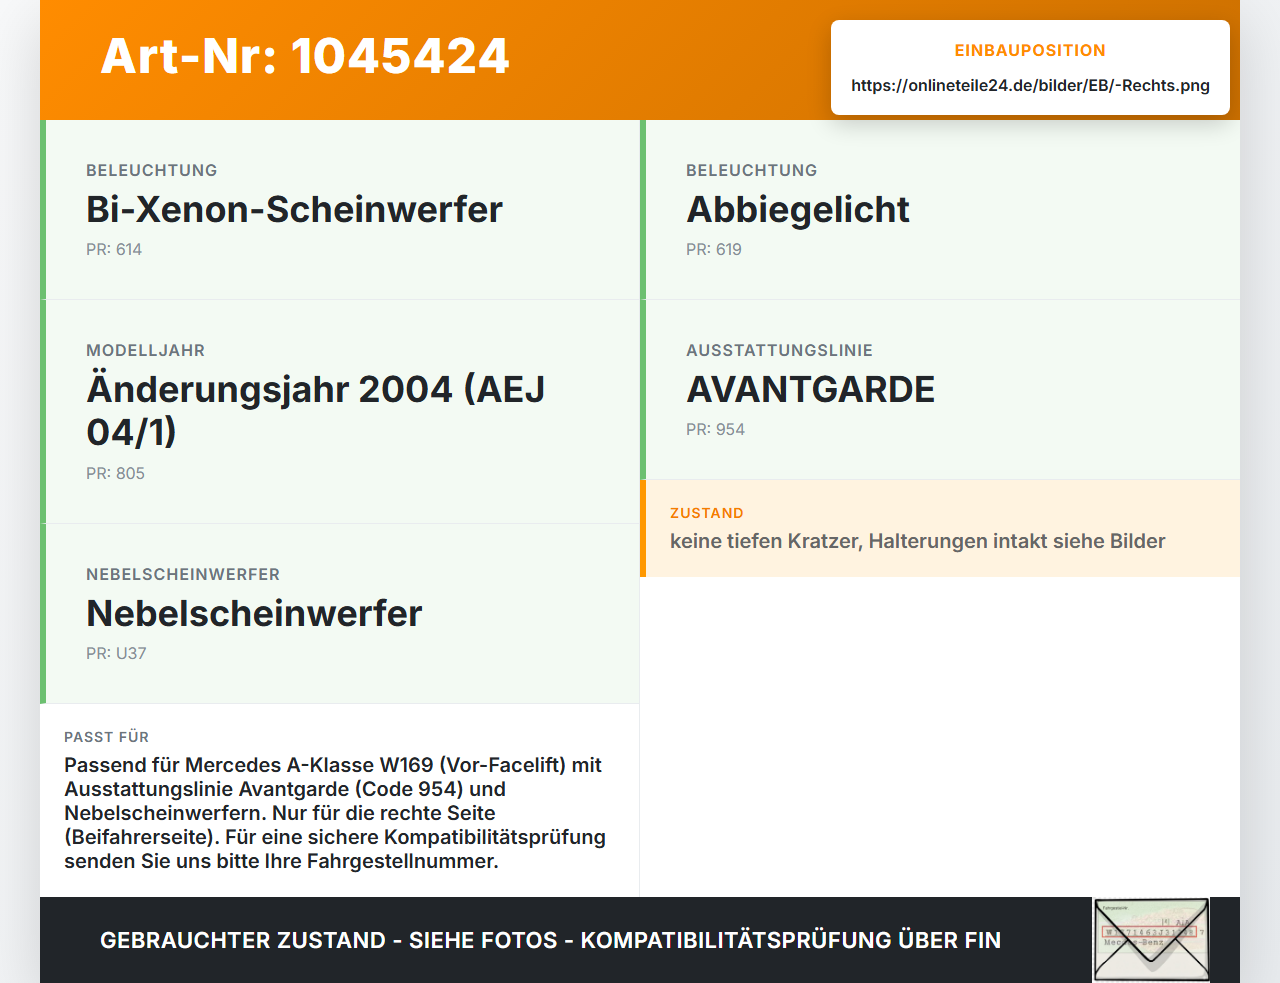
Task: Select the Abbiegelicht feature title
Action: click(x=798, y=209)
